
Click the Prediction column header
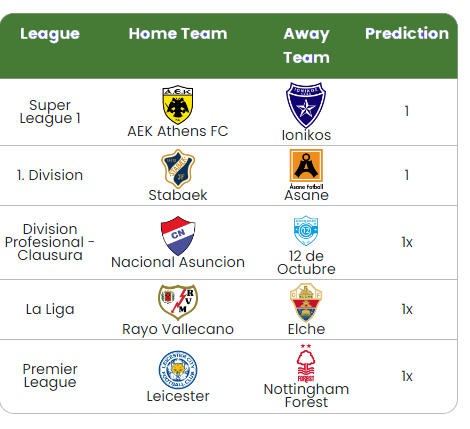pyautogui.click(x=407, y=34)
